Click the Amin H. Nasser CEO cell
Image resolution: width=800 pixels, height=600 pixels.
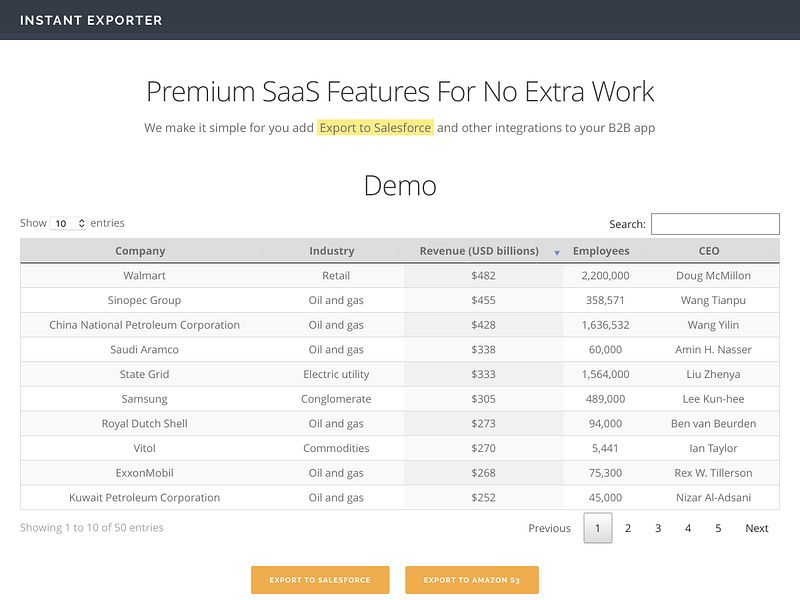pyautogui.click(x=713, y=349)
